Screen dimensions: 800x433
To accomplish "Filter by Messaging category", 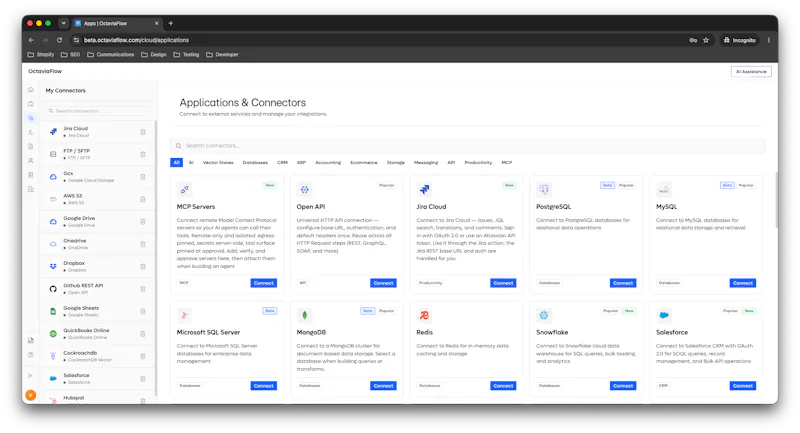I will [x=426, y=163].
